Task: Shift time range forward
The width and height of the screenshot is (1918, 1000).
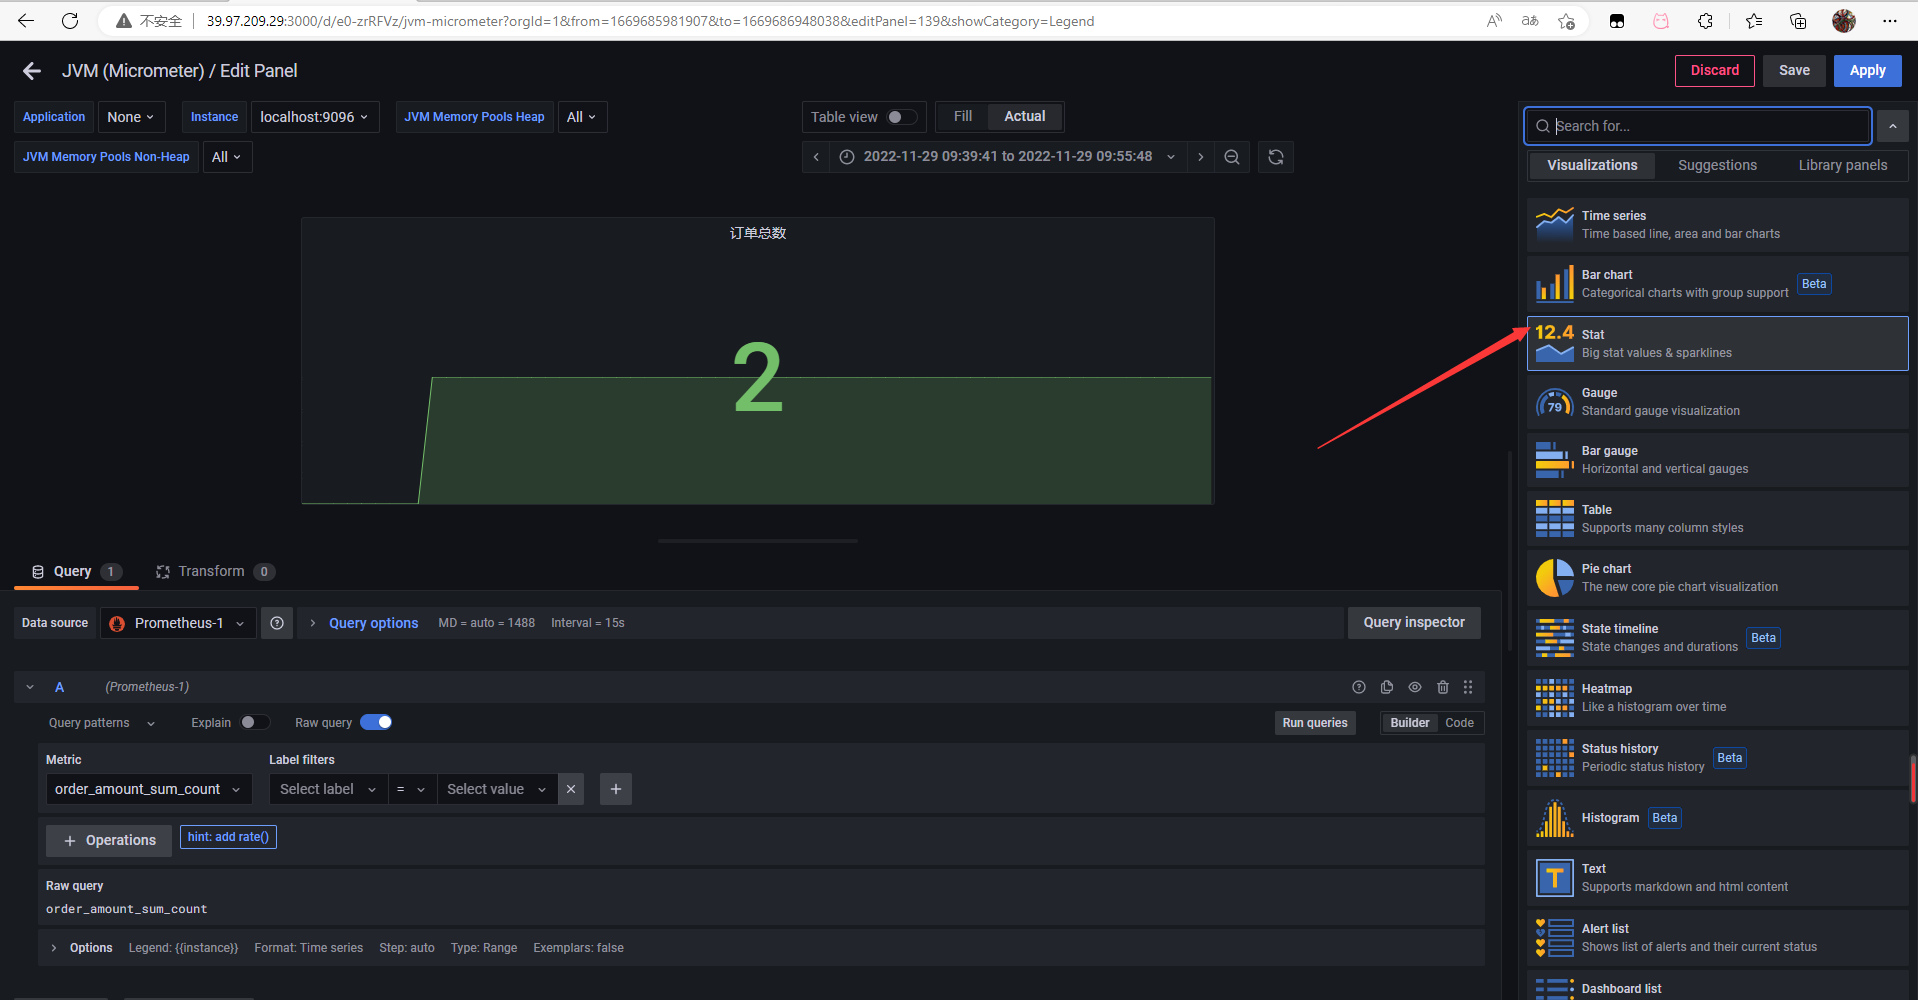Action: [1201, 157]
